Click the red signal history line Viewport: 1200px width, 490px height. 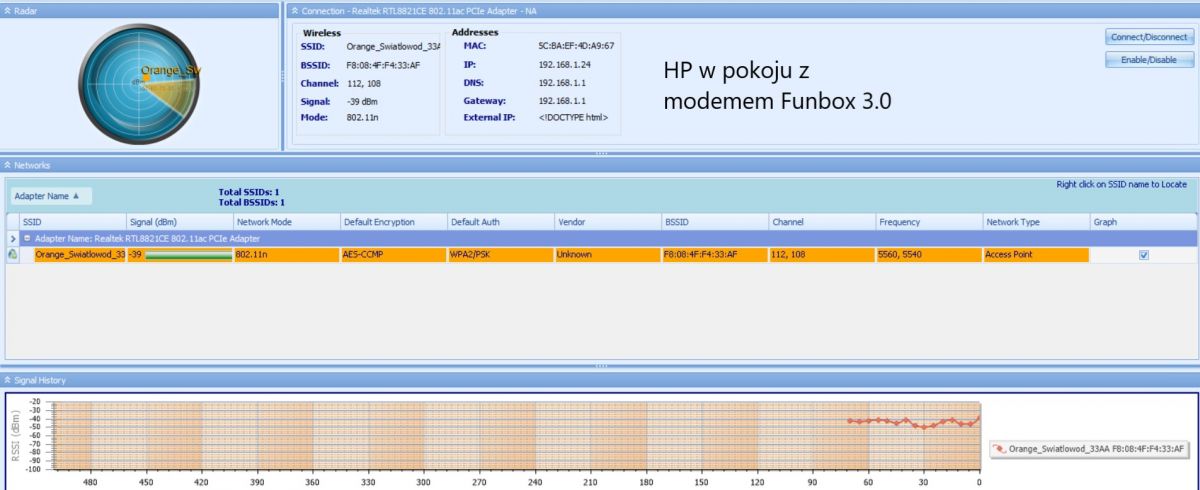click(912, 422)
